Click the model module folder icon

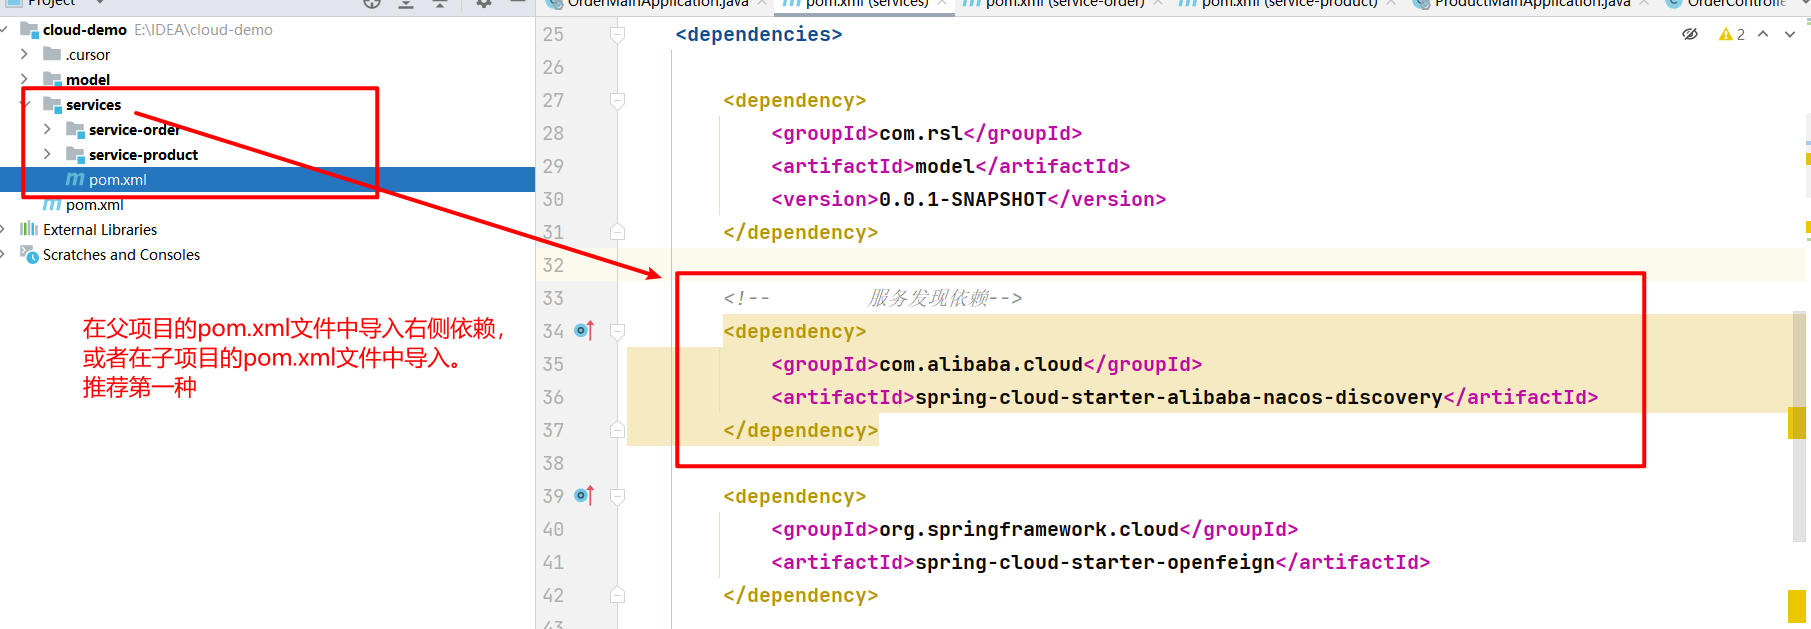52,79
